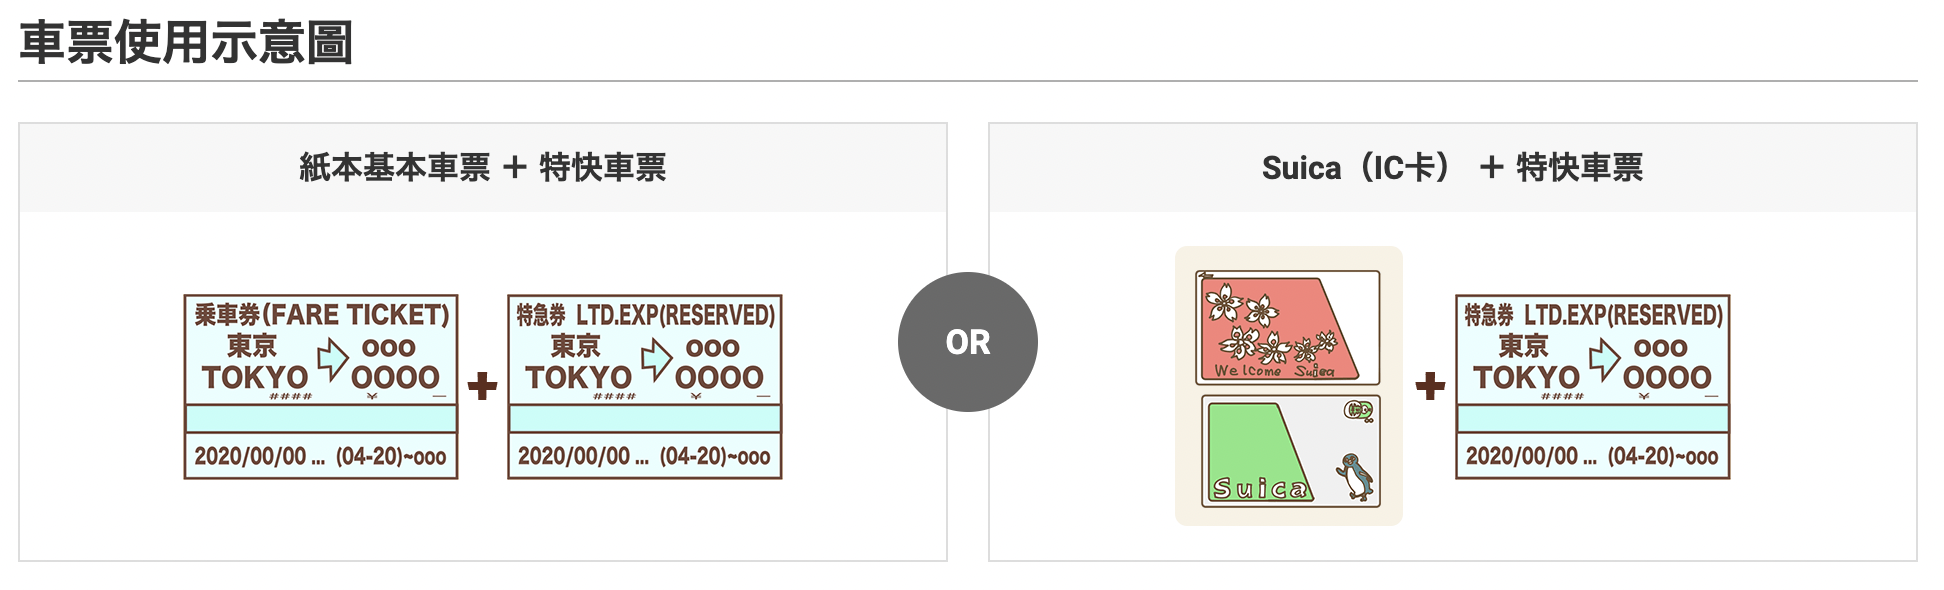Image resolution: width=1944 pixels, height=590 pixels.
Task: Click the TOKYO text on fare ticket
Action: coord(255,378)
